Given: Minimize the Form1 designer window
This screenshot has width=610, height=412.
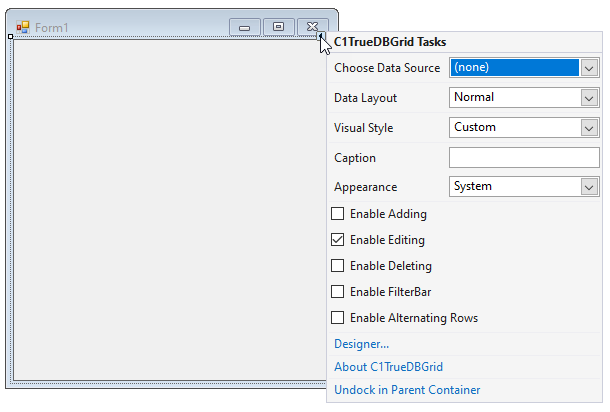Looking at the screenshot, I should [244, 27].
